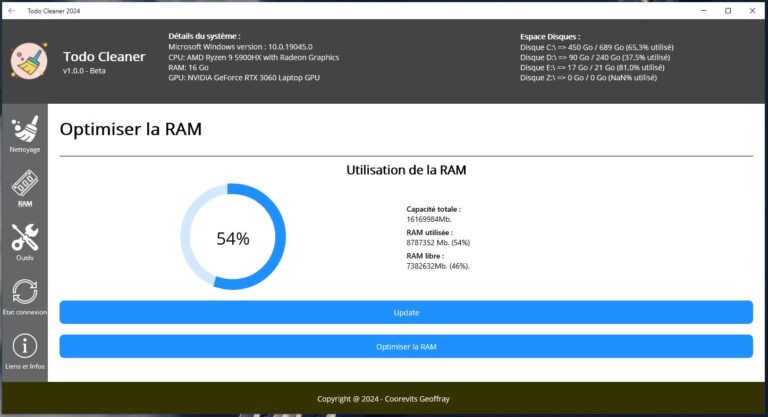Image resolution: width=768 pixels, height=417 pixels.
Task: Click the CPU AMD Ryzen 9 line
Action: tap(254, 57)
